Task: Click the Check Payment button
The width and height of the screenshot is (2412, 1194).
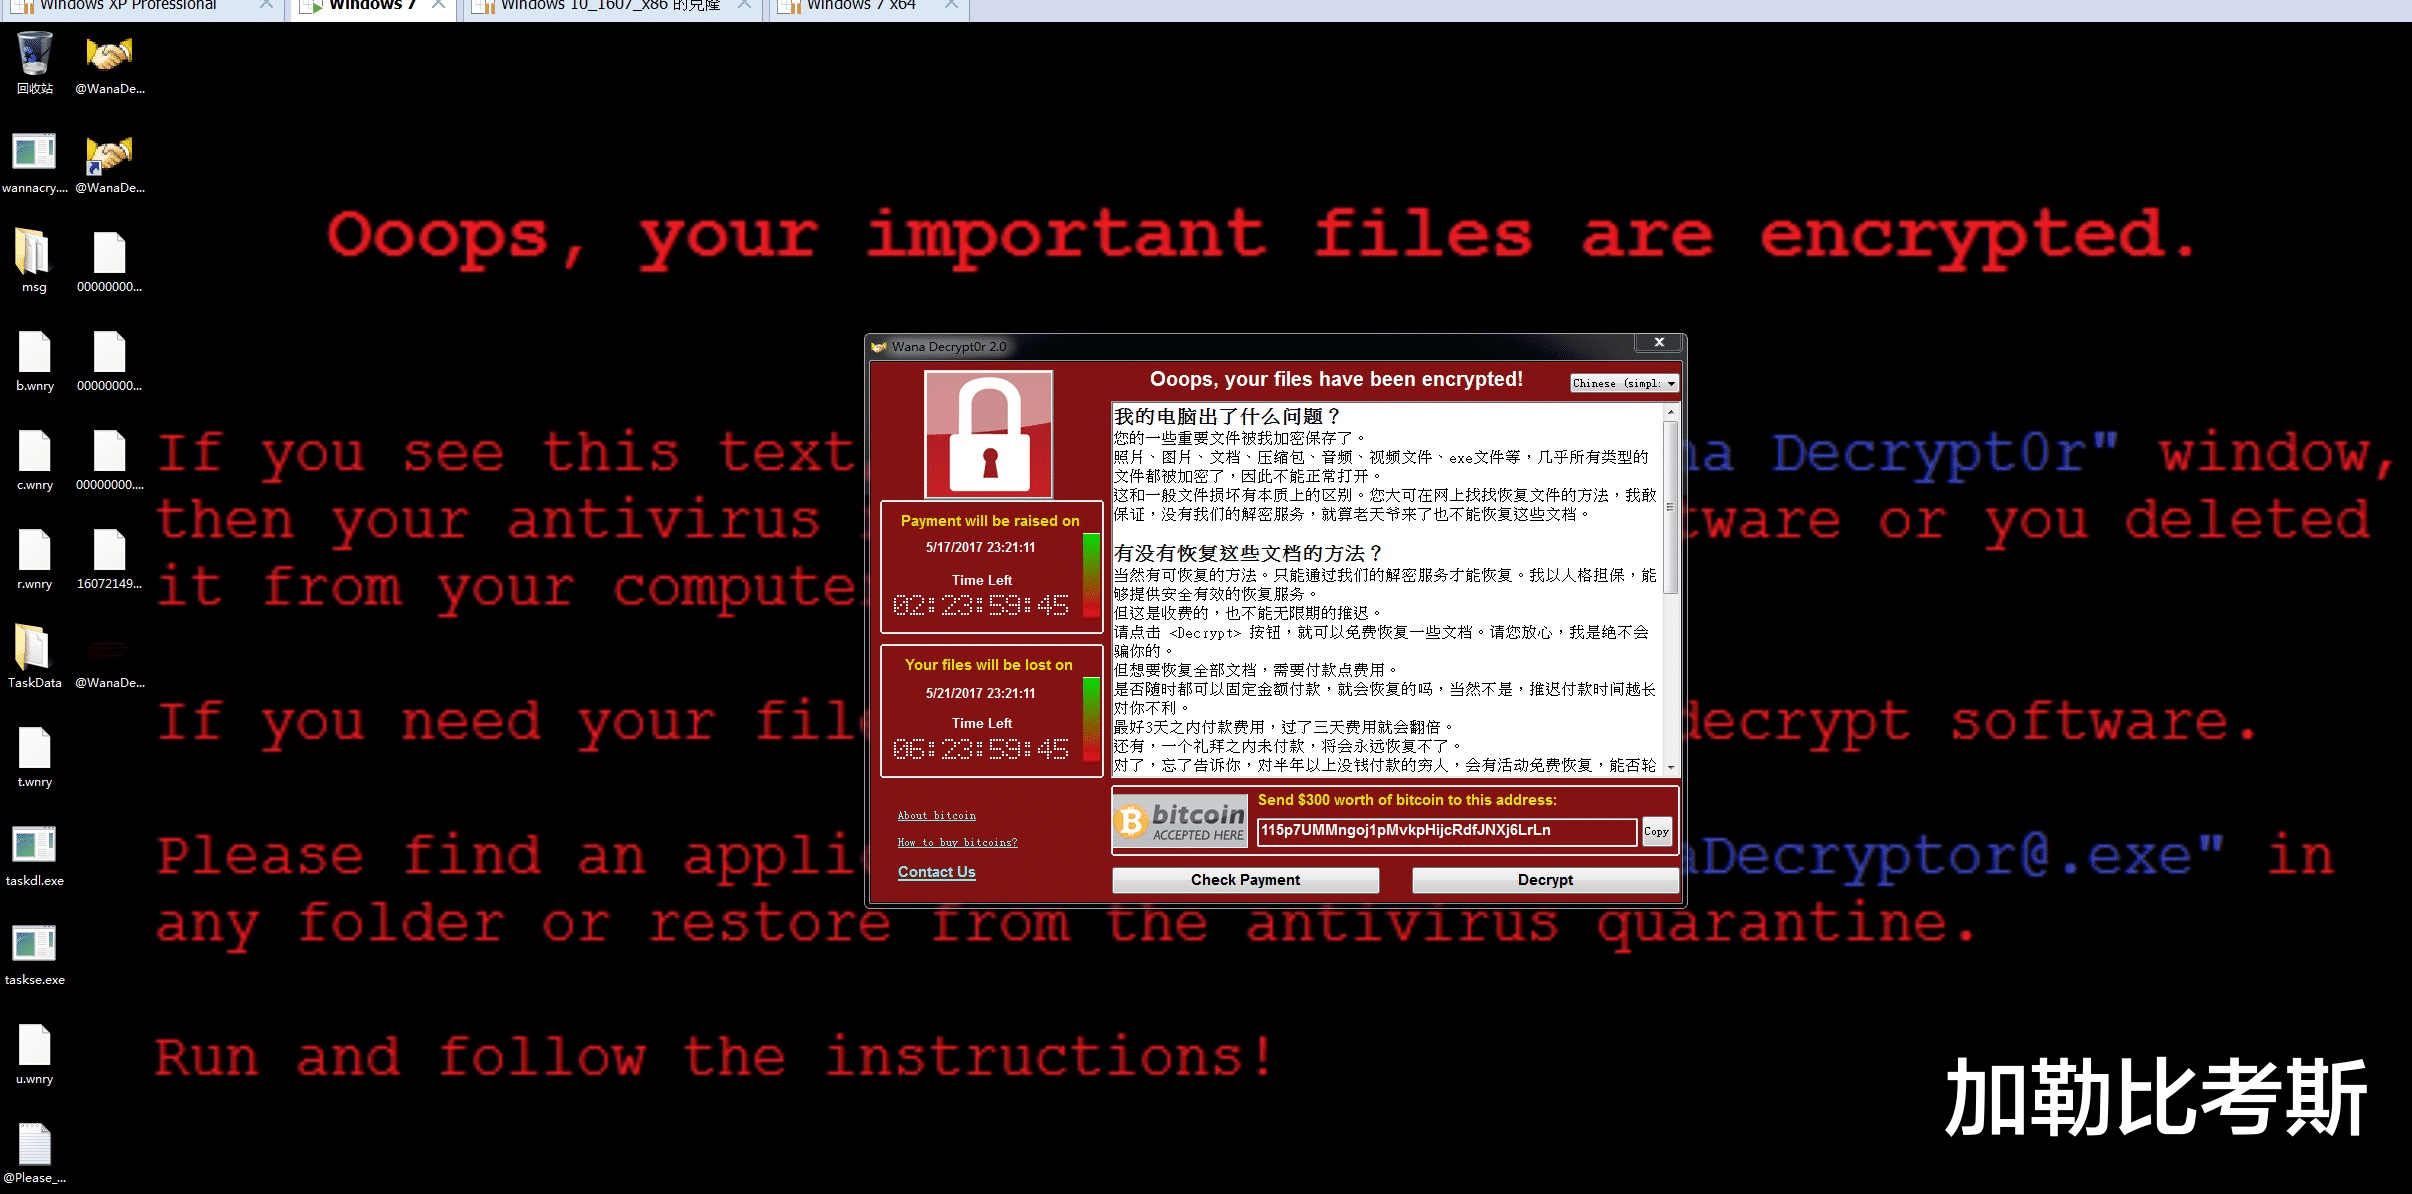Action: 1245,880
